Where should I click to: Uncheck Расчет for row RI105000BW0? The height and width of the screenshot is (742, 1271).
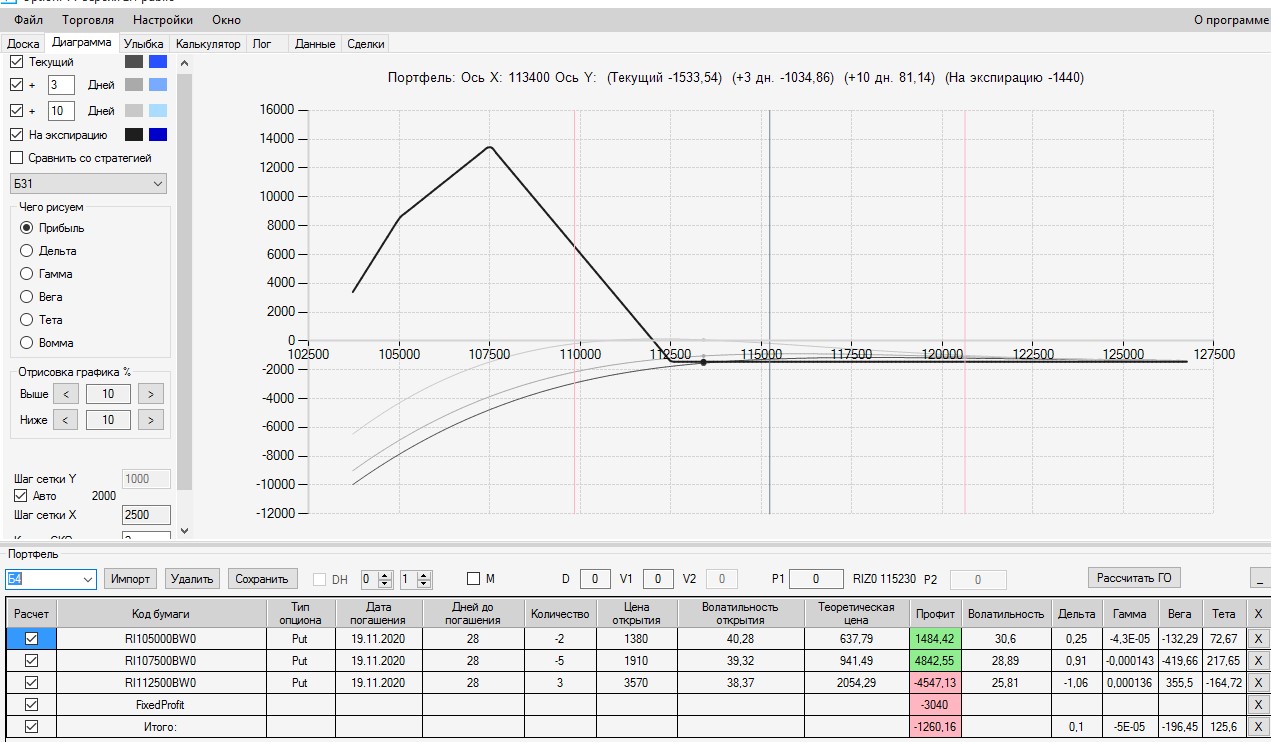click(x=31, y=638)
